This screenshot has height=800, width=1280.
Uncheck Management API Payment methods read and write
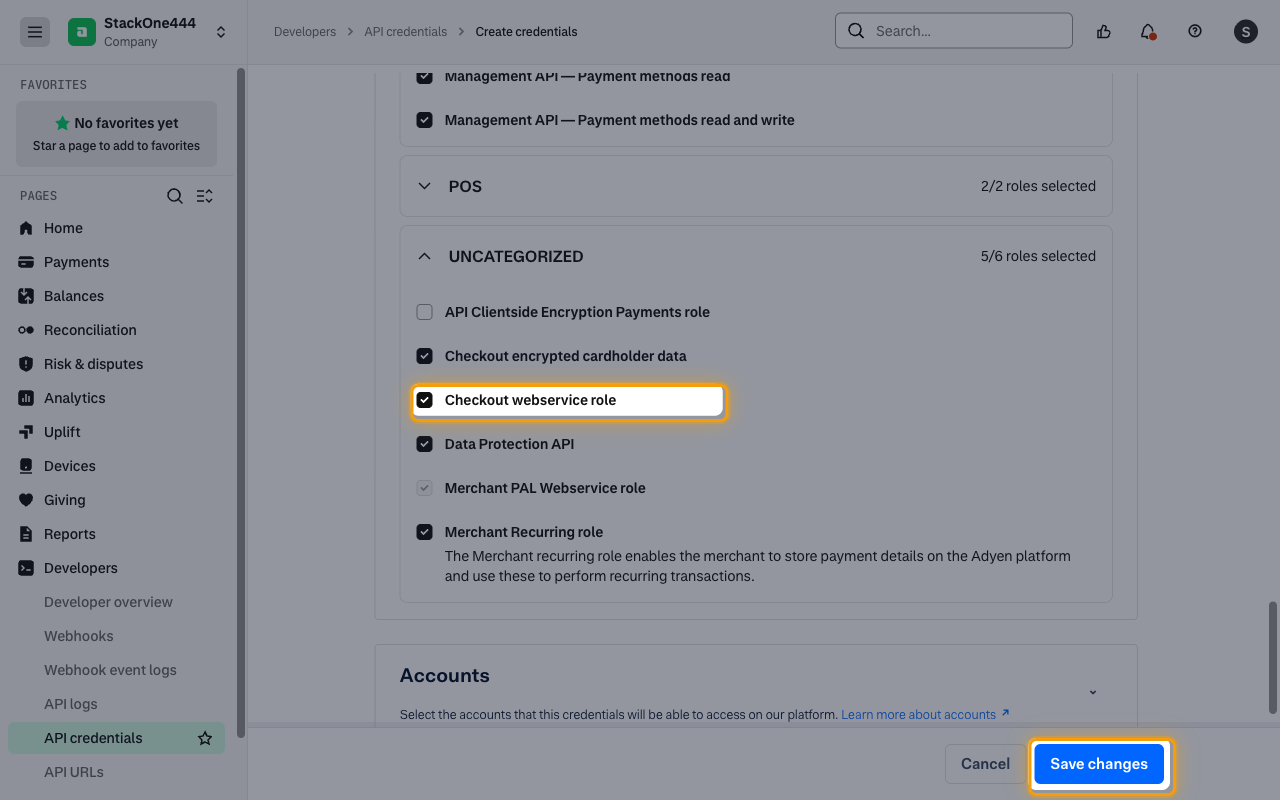click(x=424, y=120)
